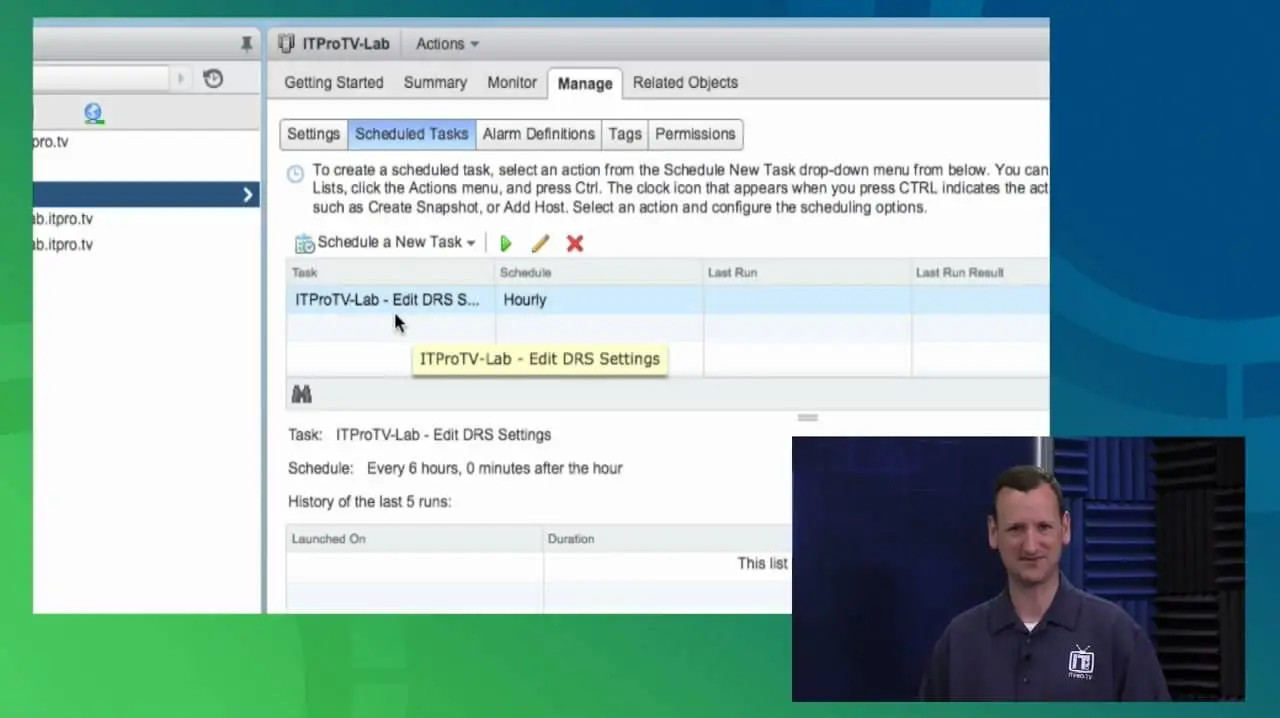Run the selected scheduled task (green play)
1280x718 pixels.
(506, 243)
